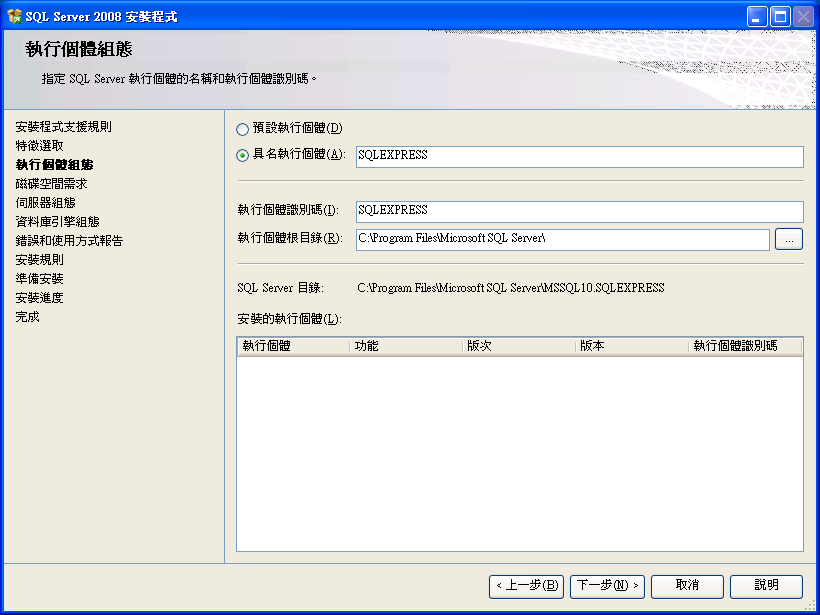Select the 具名執行個體 radio button
Screen dimensions: 820x615
pos(242,155)
